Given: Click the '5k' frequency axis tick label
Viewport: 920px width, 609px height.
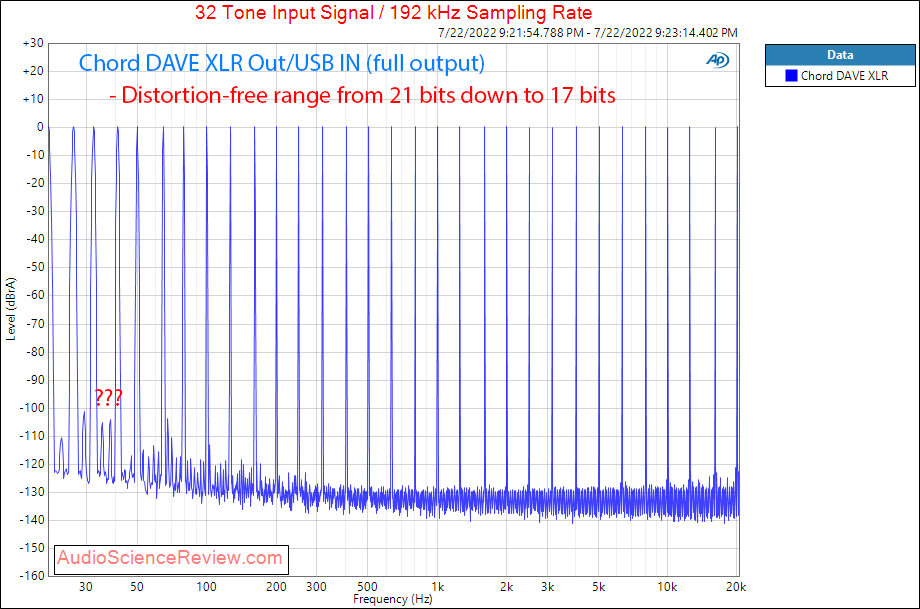Looking at the screenshot, I should click(x=598, y=587).
